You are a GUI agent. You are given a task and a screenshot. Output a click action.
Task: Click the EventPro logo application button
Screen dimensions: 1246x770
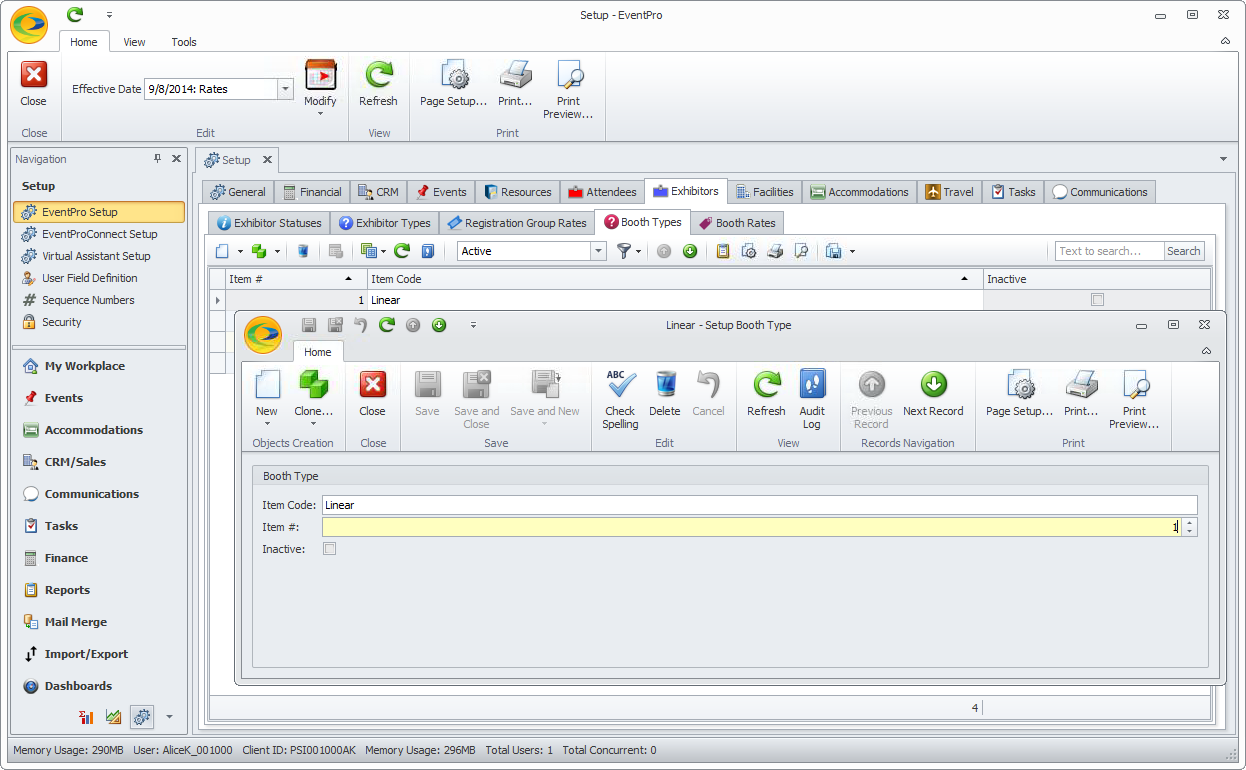coord(29,25)
